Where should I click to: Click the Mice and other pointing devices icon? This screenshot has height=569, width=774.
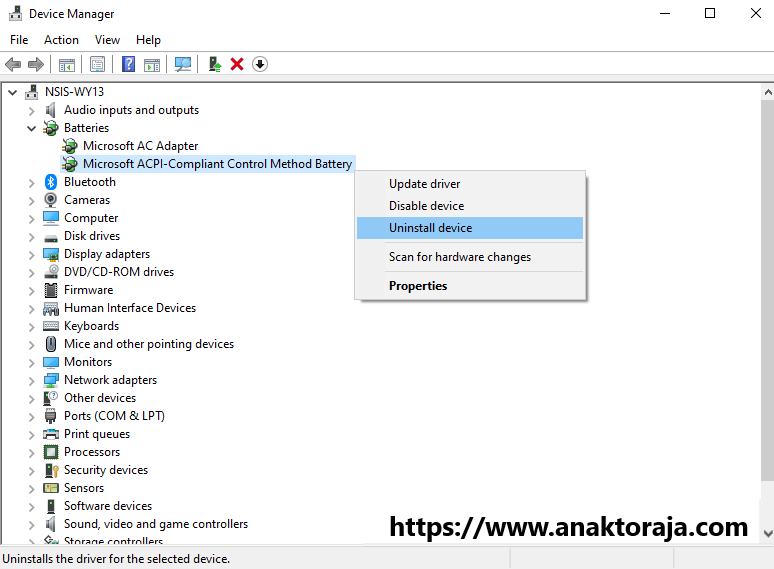(x=50, y=344)
